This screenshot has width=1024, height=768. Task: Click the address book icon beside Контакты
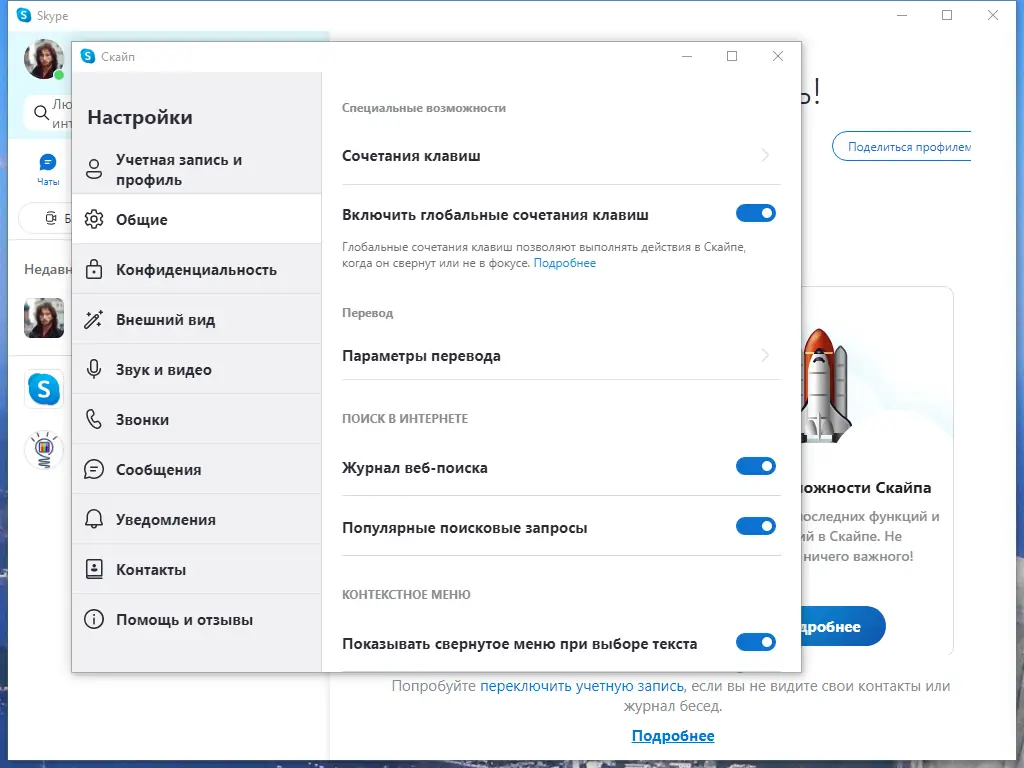[x=94, y=569]
